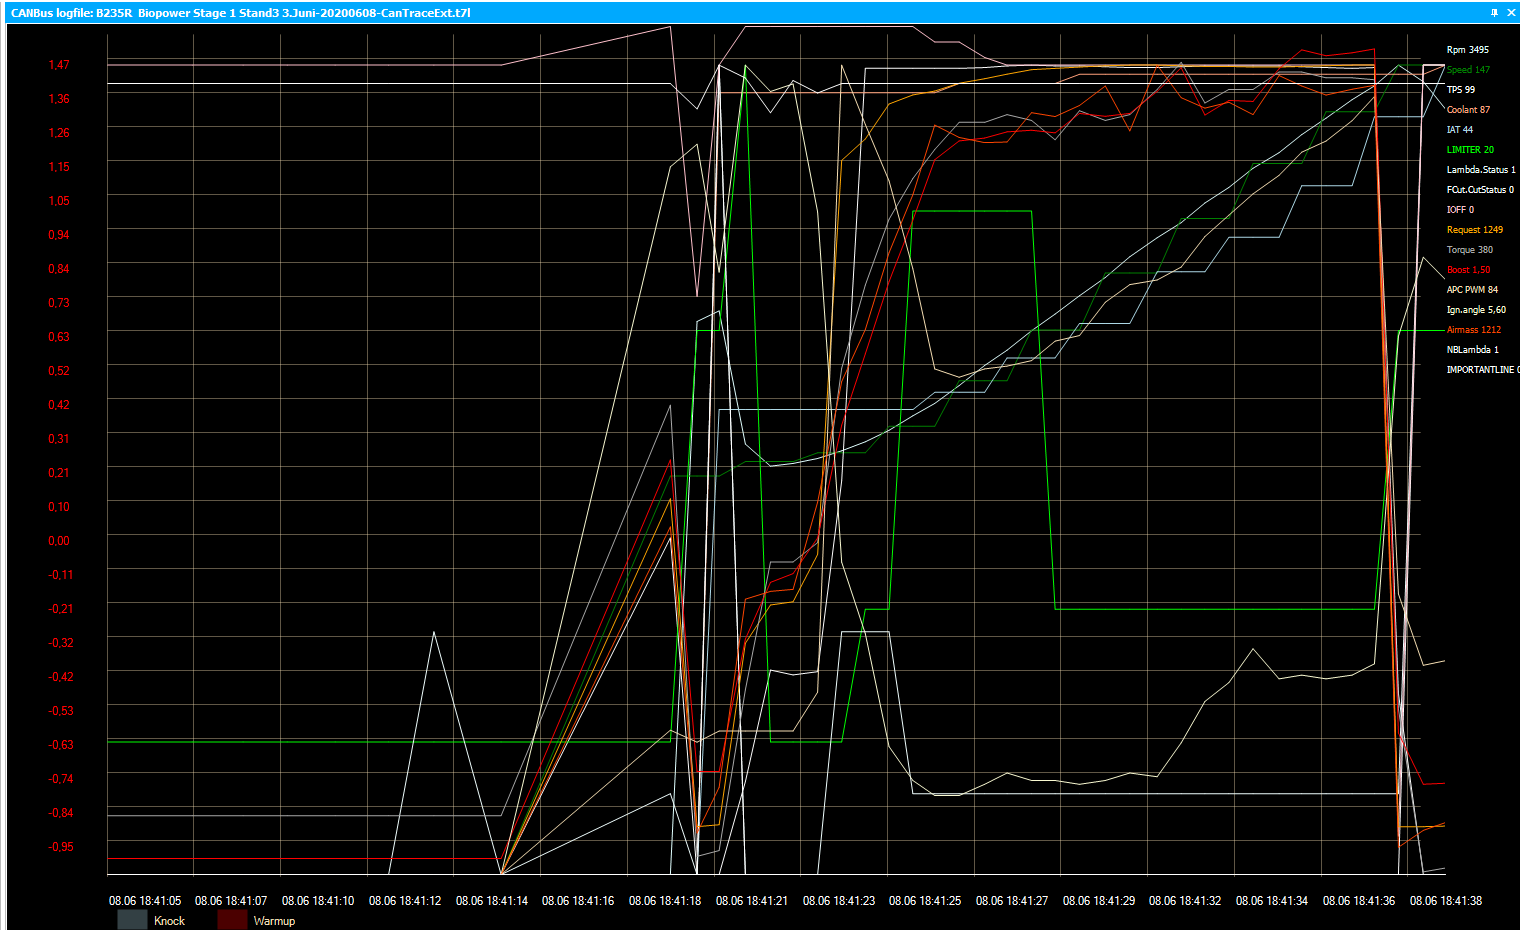Click the 08.06 18:41:23 time label
Viewport: 1520px width, 930px height.
click(839, 901)
